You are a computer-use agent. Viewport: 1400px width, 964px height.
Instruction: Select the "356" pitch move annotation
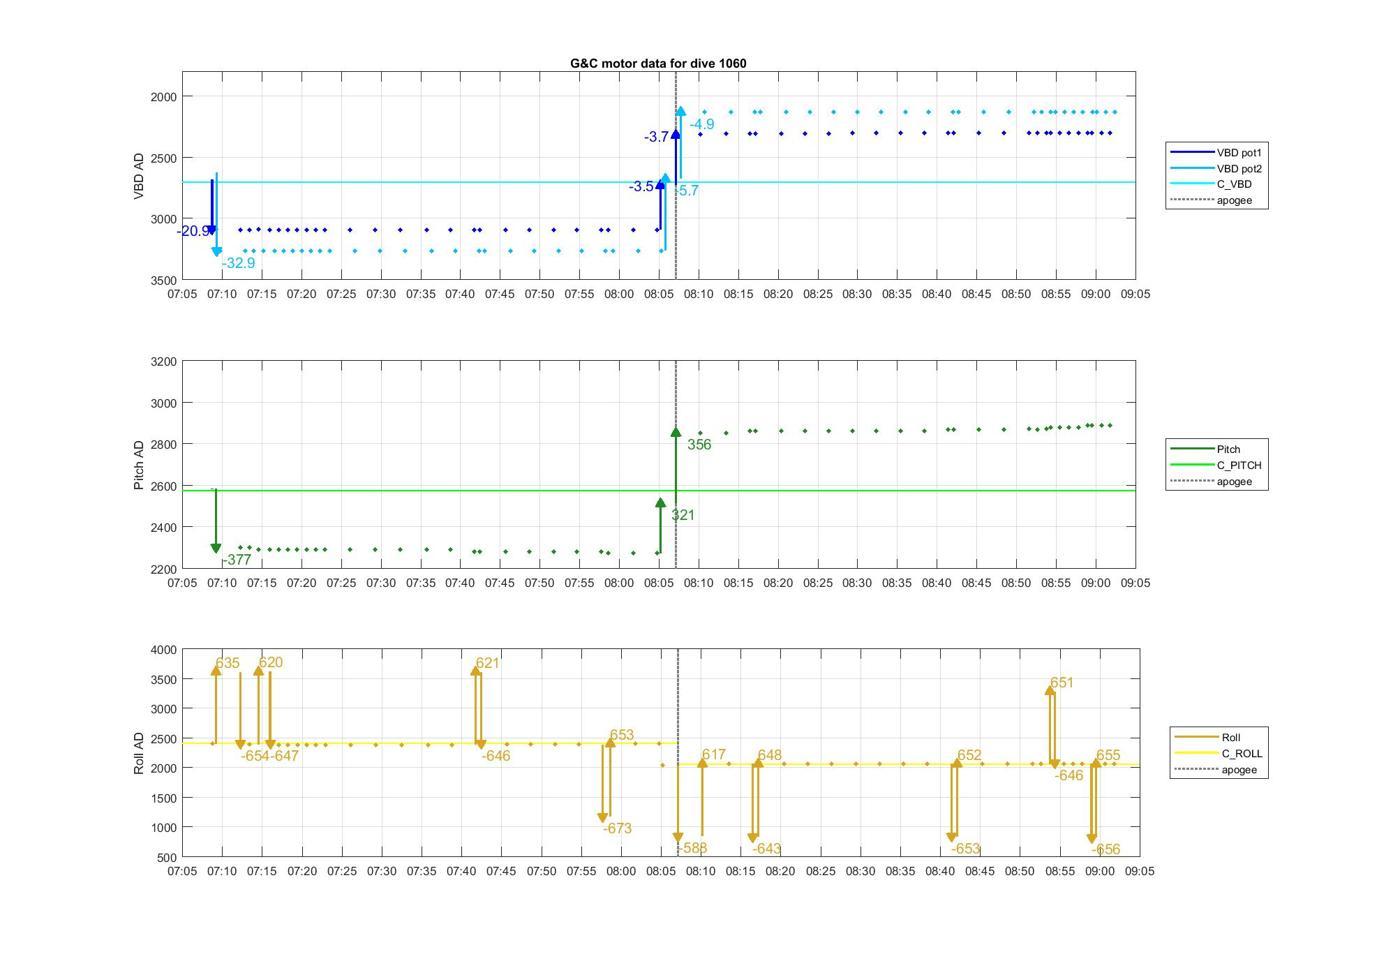point(699,445)
